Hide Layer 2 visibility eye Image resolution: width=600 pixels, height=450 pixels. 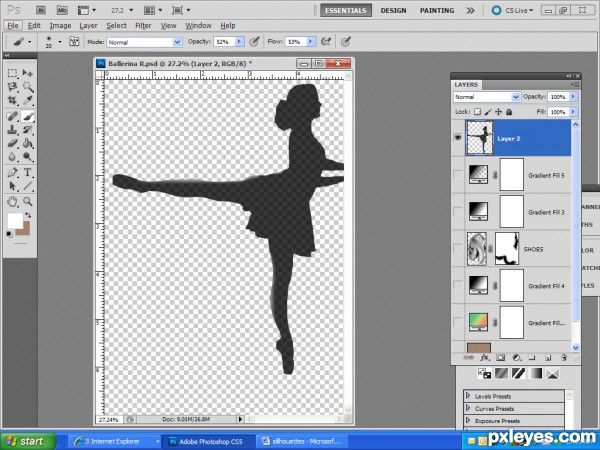458,138
